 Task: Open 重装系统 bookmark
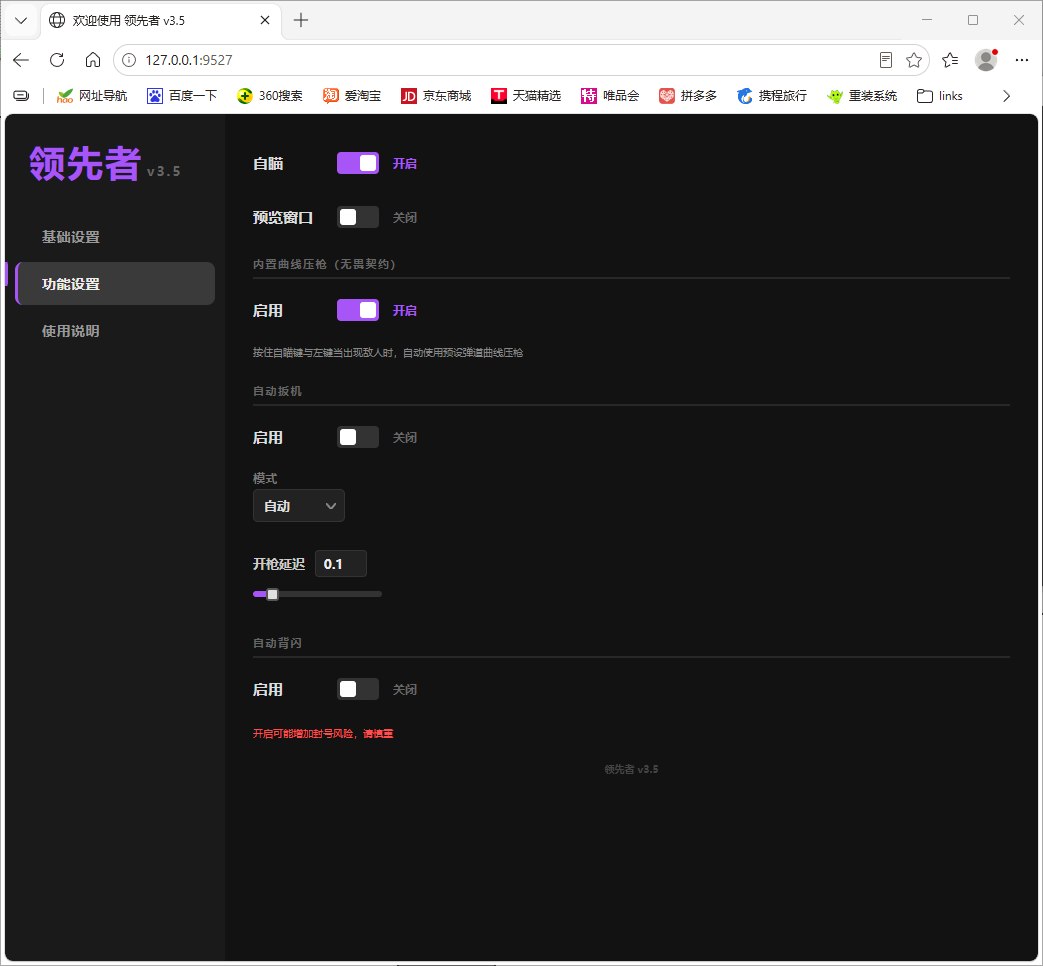[862, 96]
